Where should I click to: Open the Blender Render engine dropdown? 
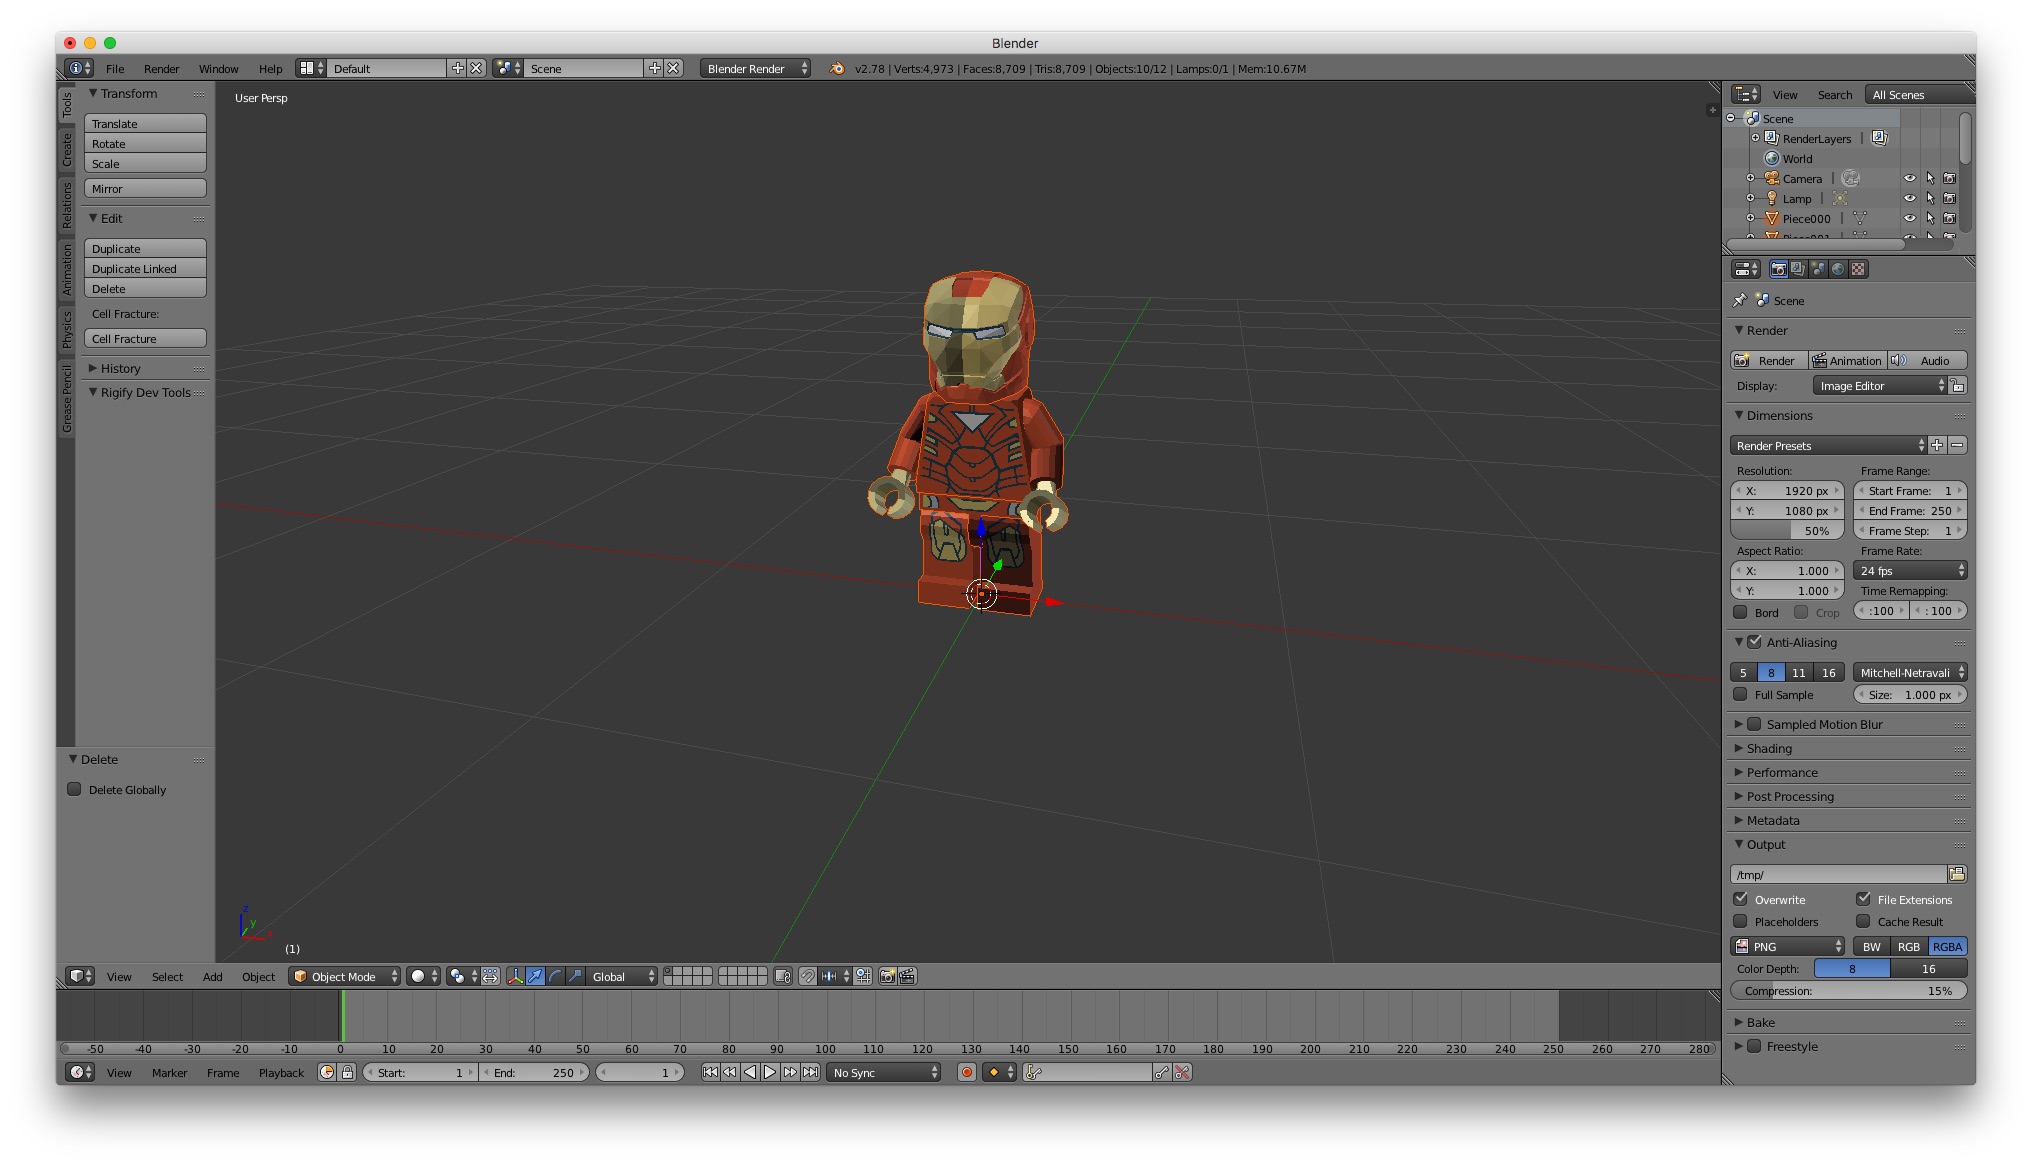click(756, 69)
